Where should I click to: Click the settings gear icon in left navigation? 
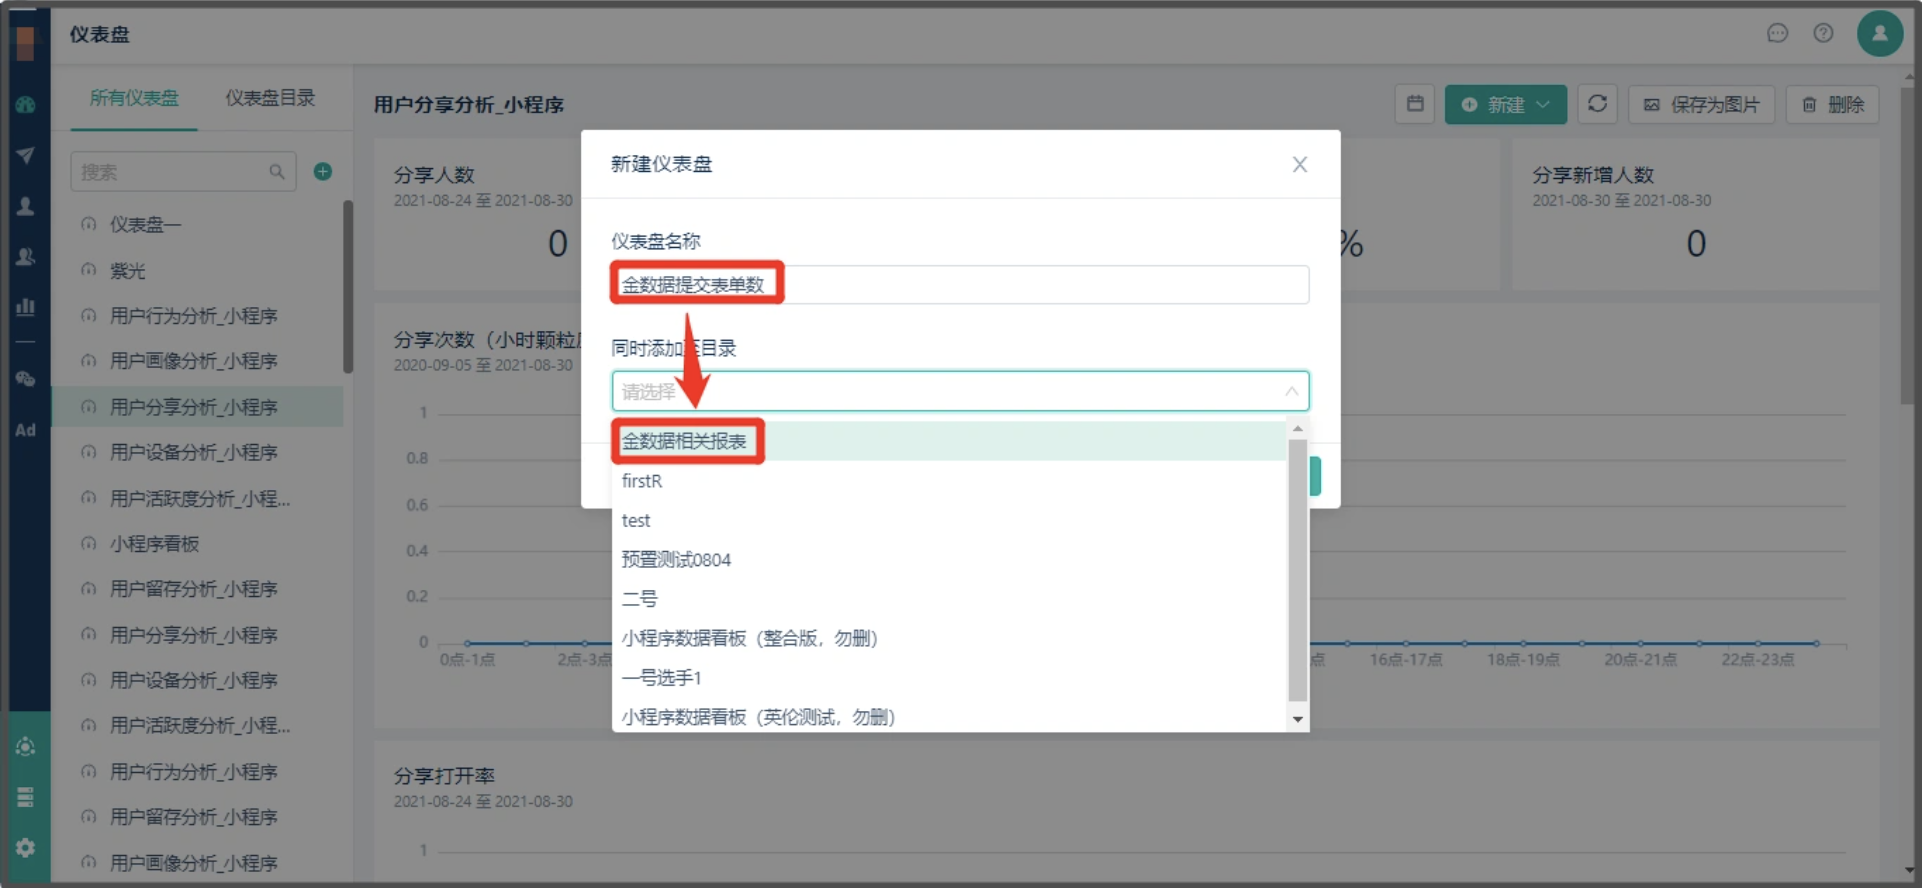pyautogui.click(x=25, y=848)
